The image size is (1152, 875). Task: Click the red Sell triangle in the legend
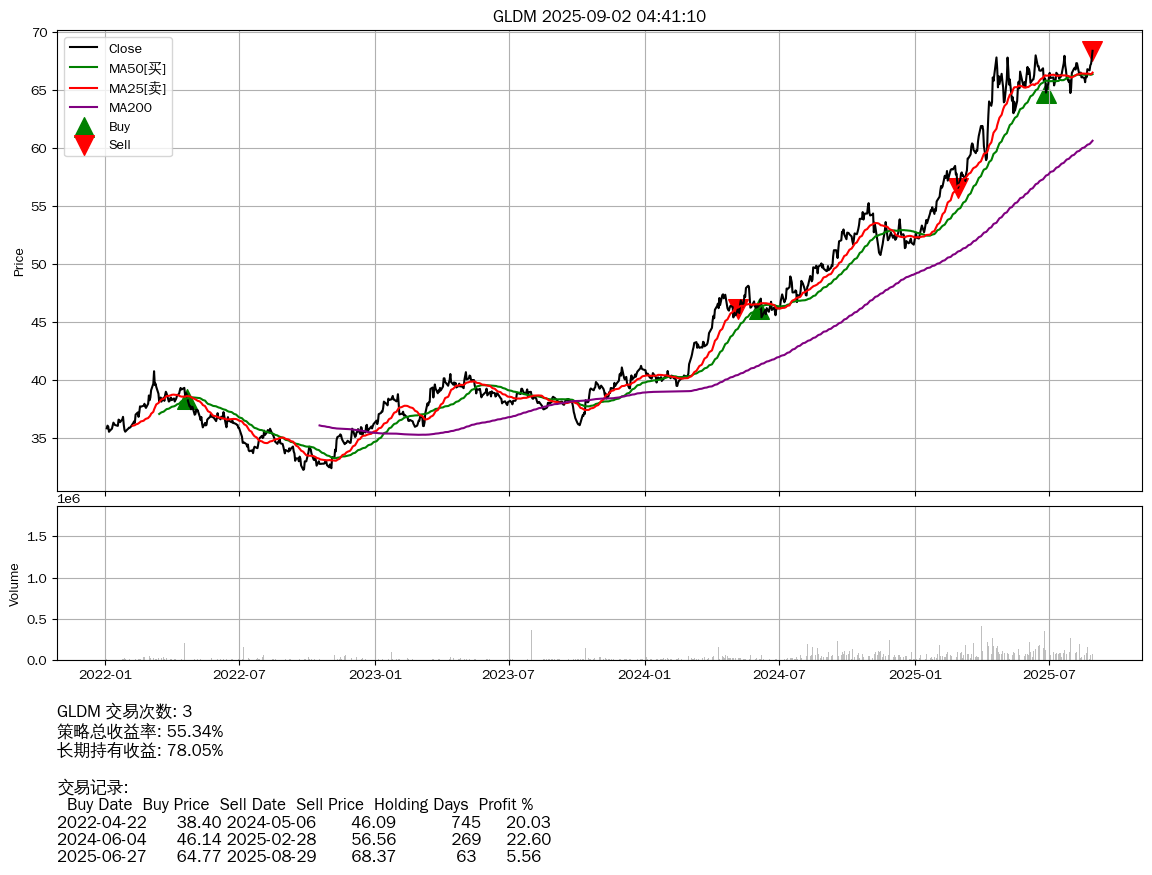[85, 145]
